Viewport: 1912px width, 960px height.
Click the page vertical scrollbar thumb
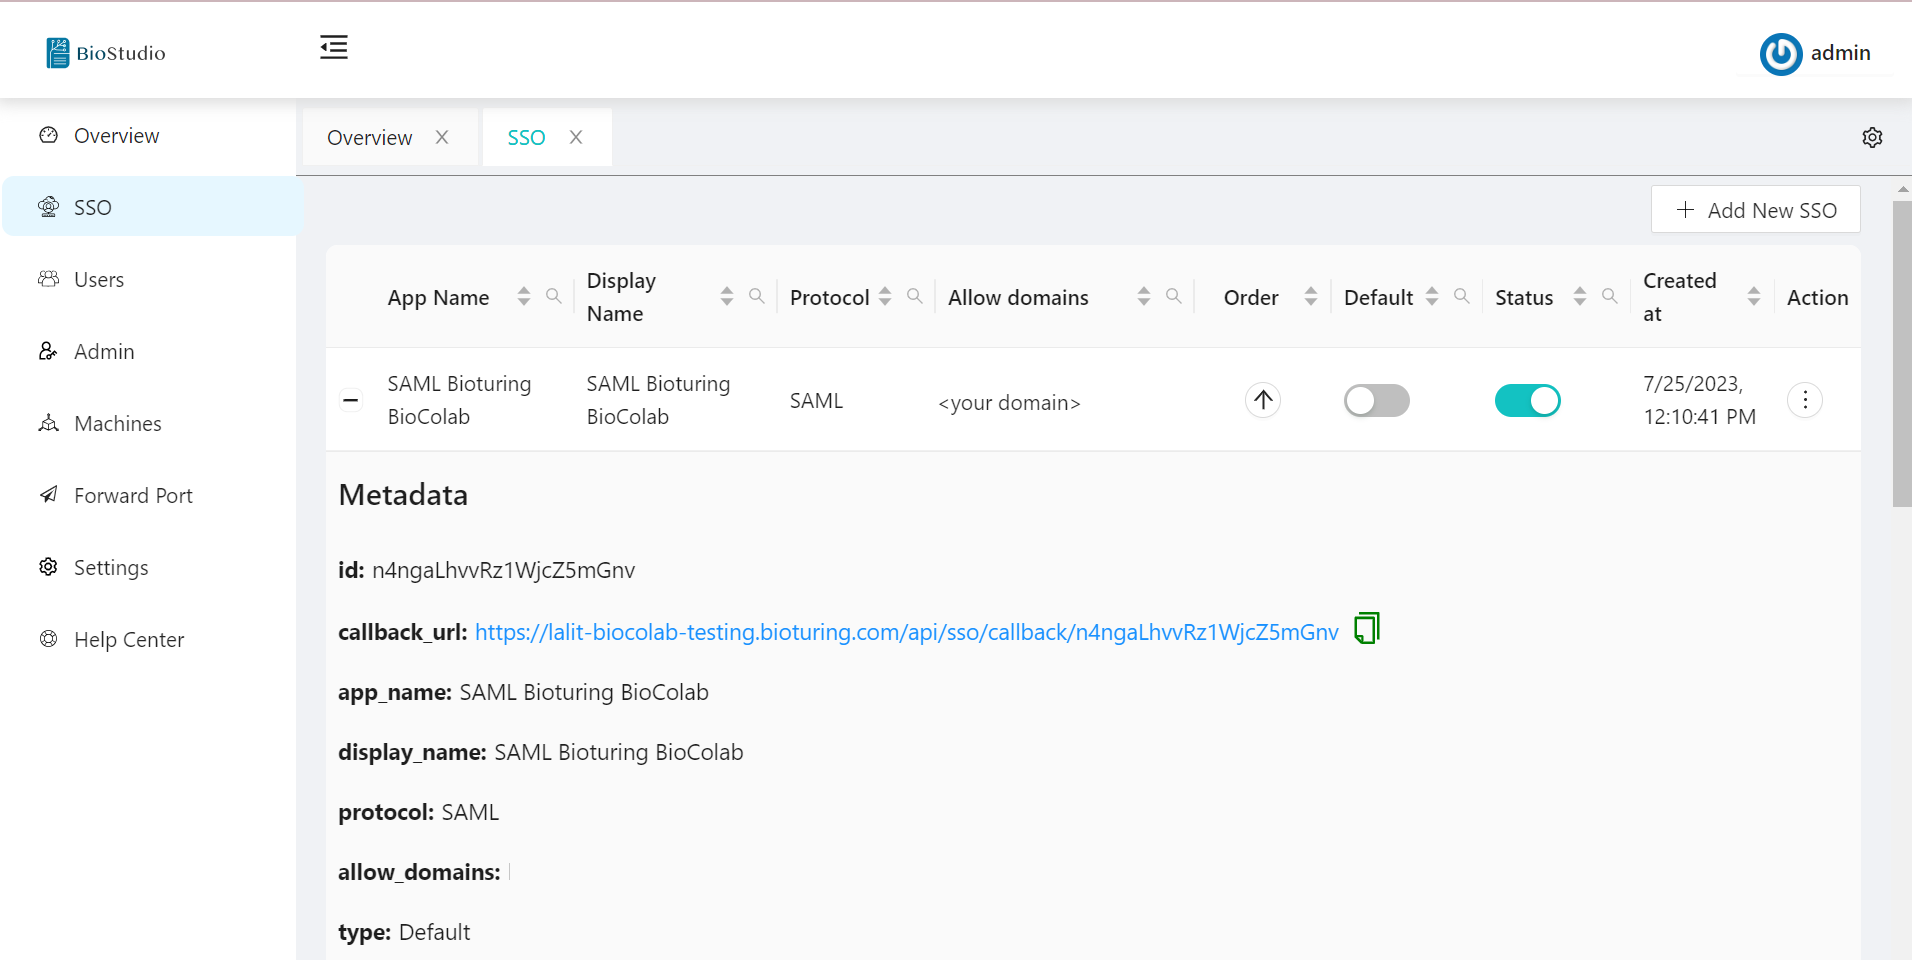[1902, 354]
